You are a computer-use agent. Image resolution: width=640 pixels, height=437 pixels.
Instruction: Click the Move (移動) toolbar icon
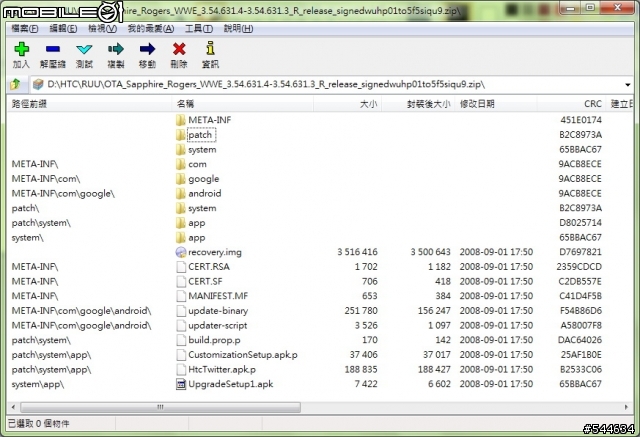click(147, 49)
